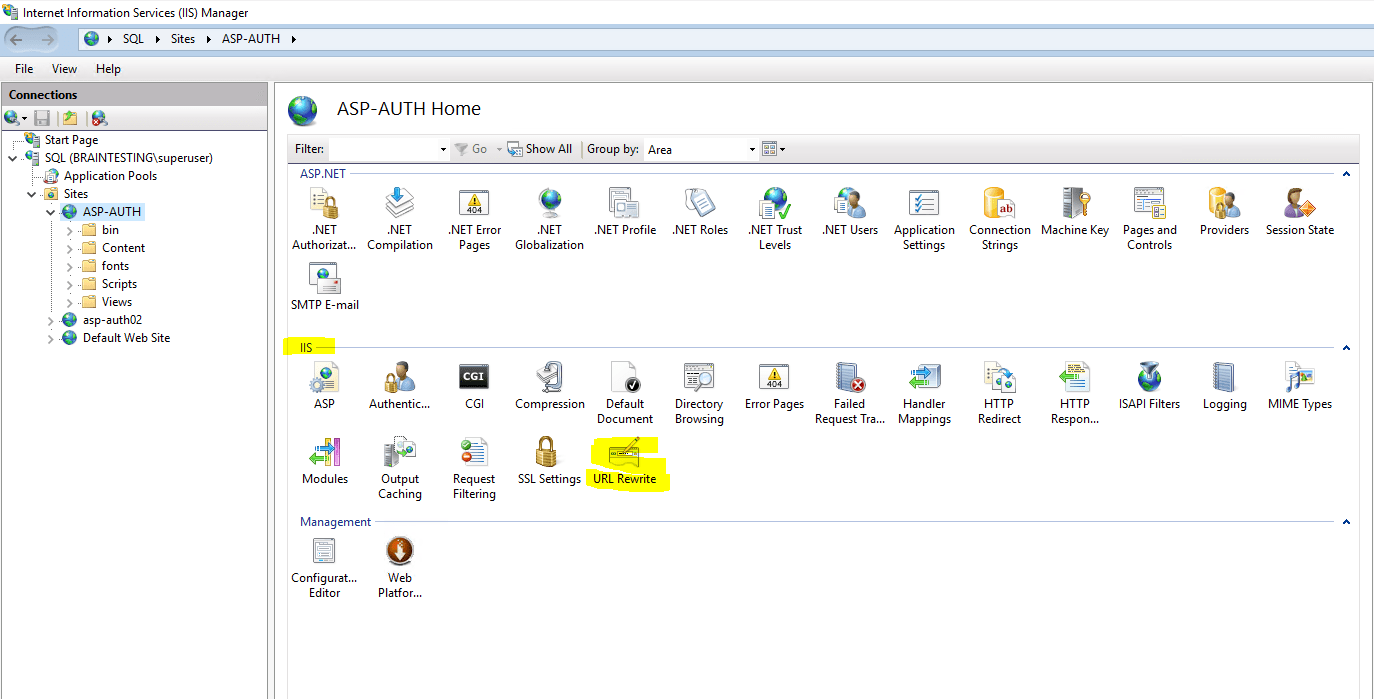This screenshot has height=699, width=1374.
Task: Open Output Caching feature
Action: point(400,468)
